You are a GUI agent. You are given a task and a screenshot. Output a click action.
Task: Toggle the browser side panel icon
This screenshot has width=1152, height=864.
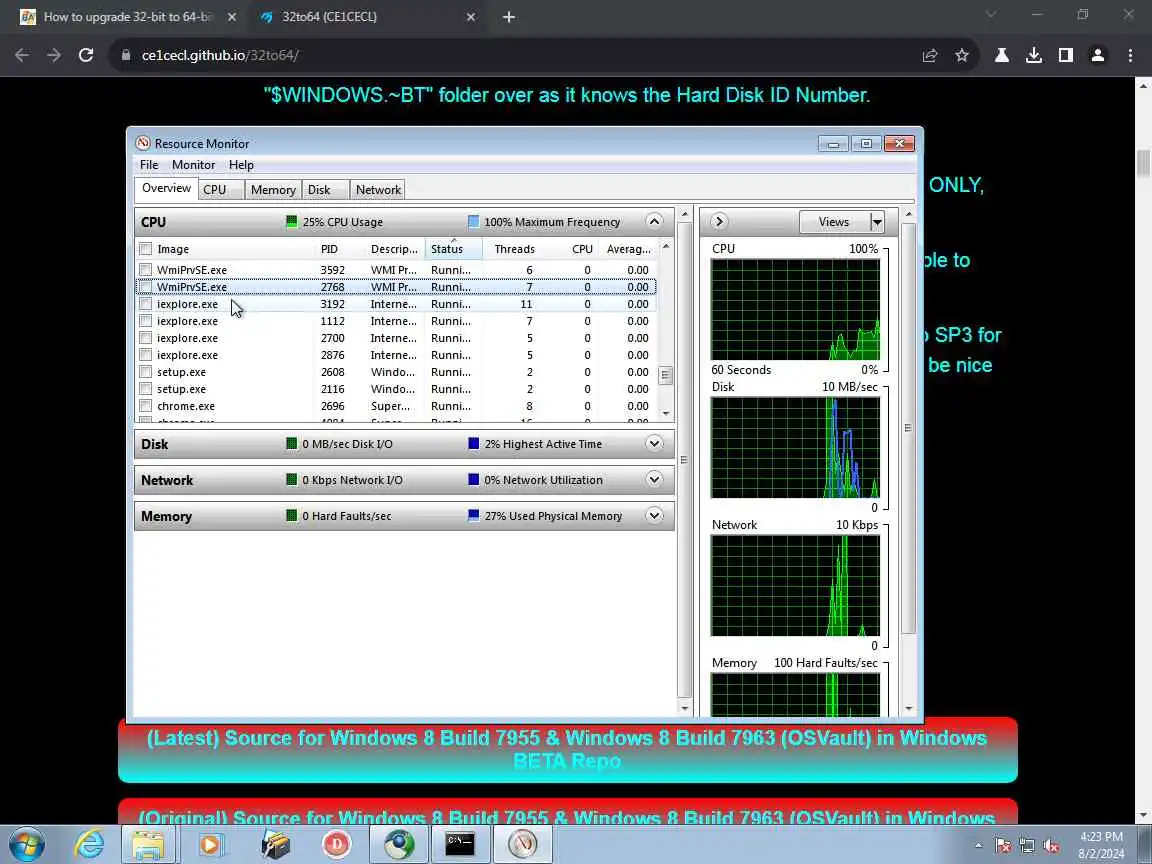pyautogui.click(x=1065, y=55)
